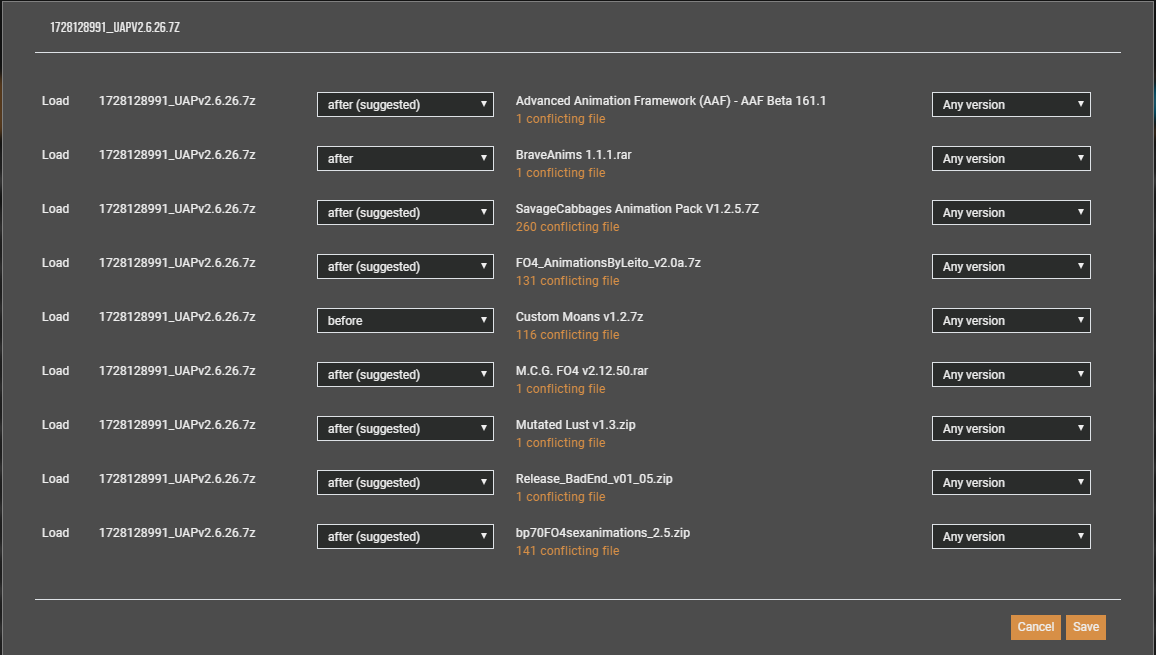Open load order dropdown for bp70FO4sexanimations

click(405, 536)
